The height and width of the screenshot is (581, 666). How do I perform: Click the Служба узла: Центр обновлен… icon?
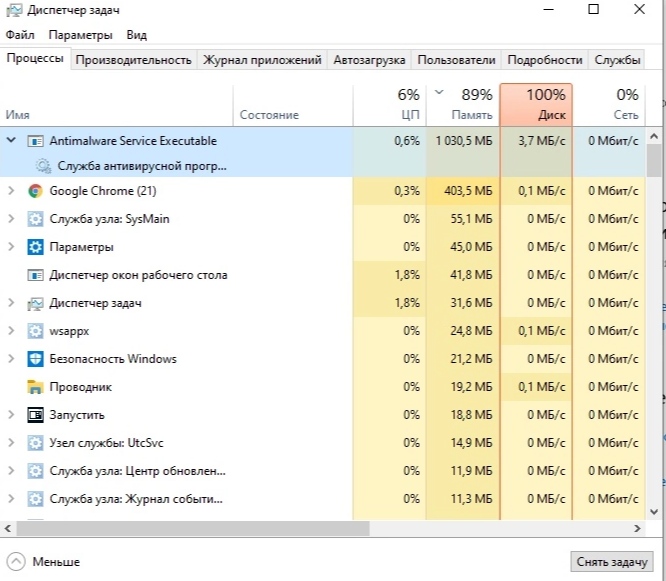coord(35,471)
